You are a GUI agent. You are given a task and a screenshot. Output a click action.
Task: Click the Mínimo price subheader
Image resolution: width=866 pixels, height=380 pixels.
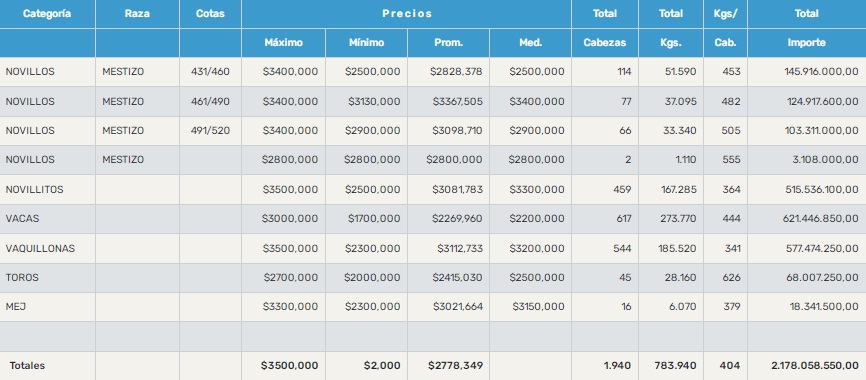366,43
